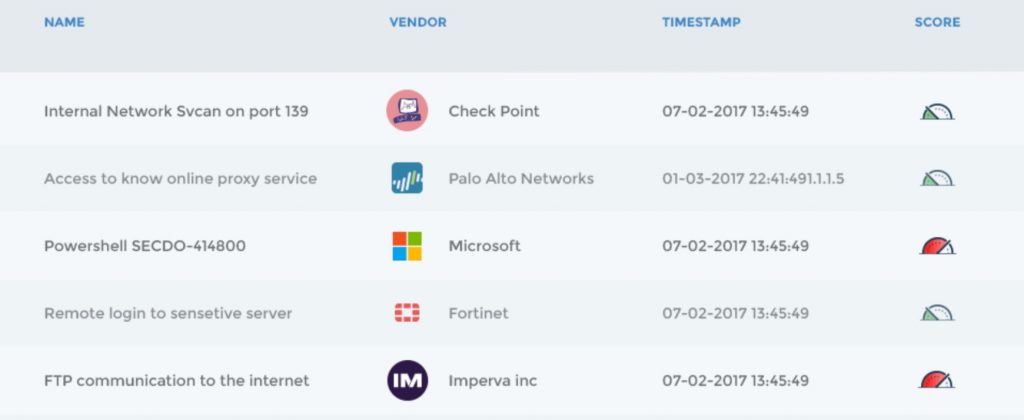Viewport: 1024px width, 420px height.
Task: Sort by the NAME column header
Action: tap(64, 22)
